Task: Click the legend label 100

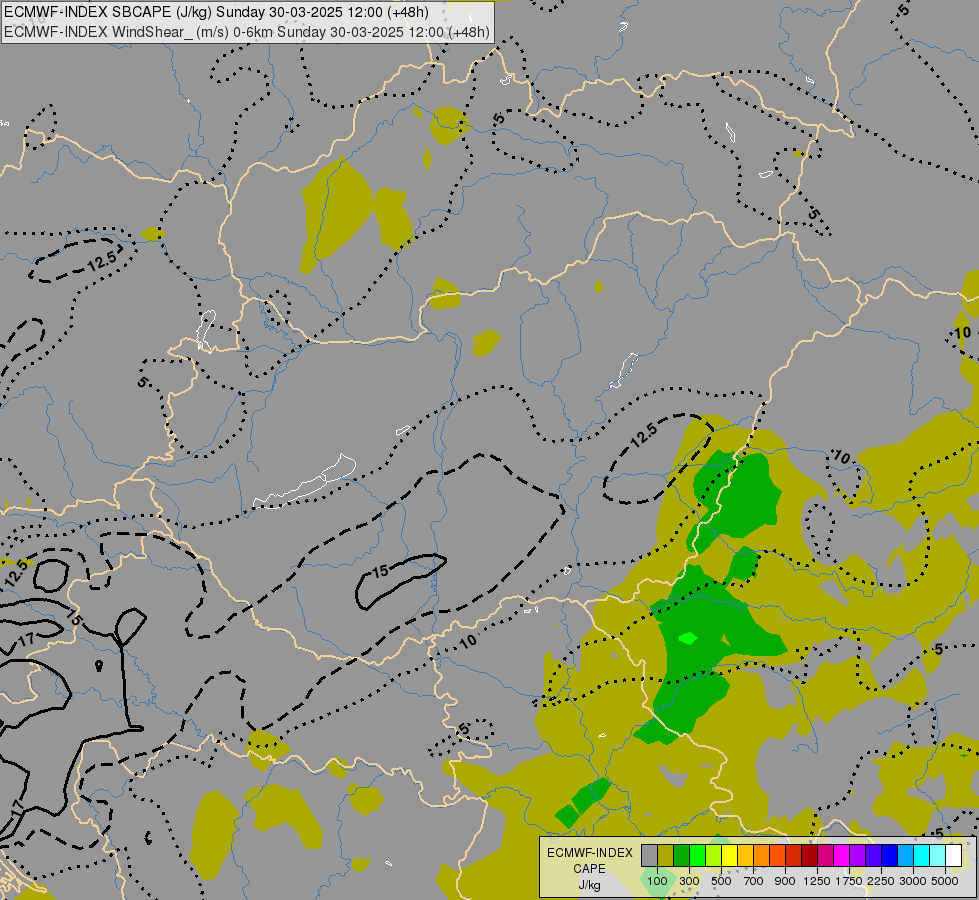Action: tap(657, 881)
